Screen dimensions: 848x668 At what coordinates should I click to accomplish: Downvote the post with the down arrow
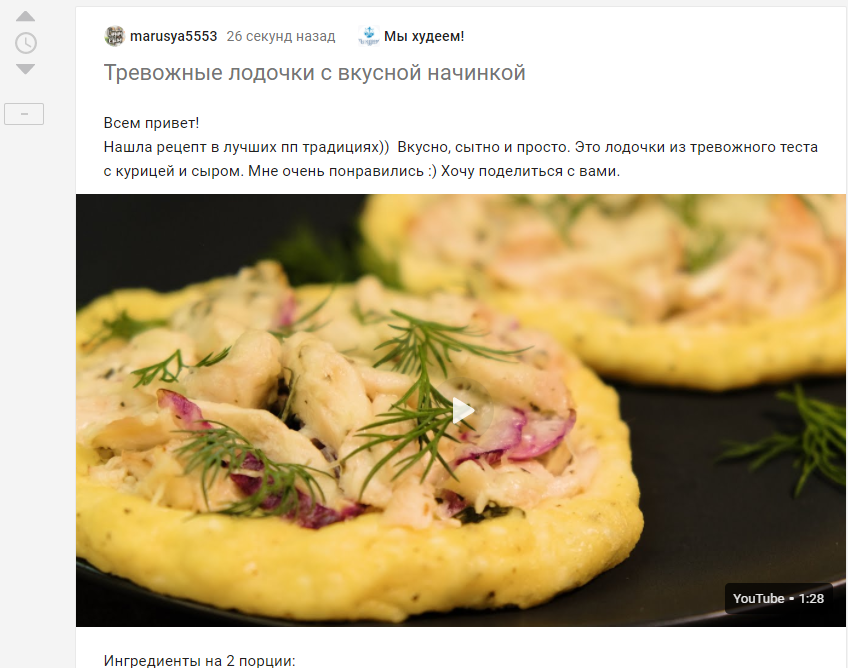point(25,69)
